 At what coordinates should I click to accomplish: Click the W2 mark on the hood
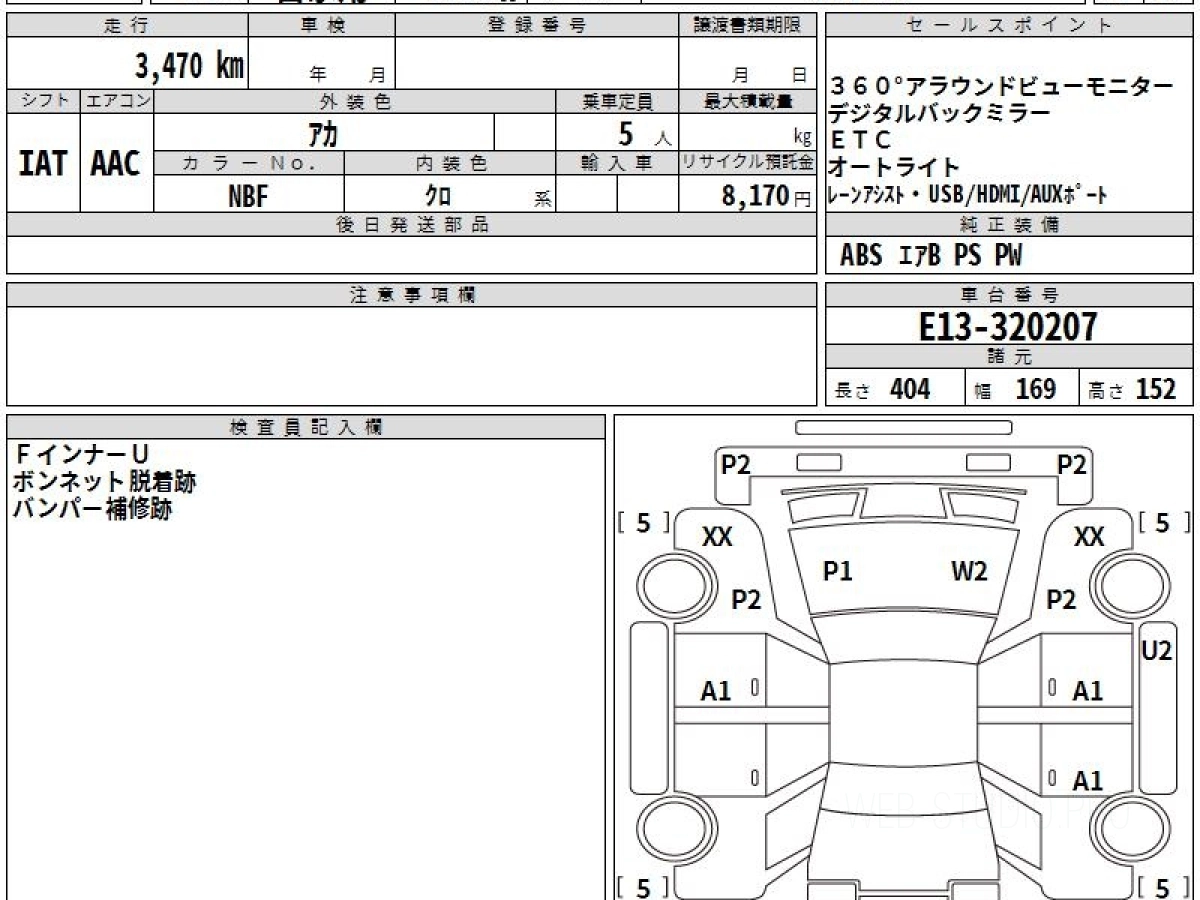pos(969,571)
